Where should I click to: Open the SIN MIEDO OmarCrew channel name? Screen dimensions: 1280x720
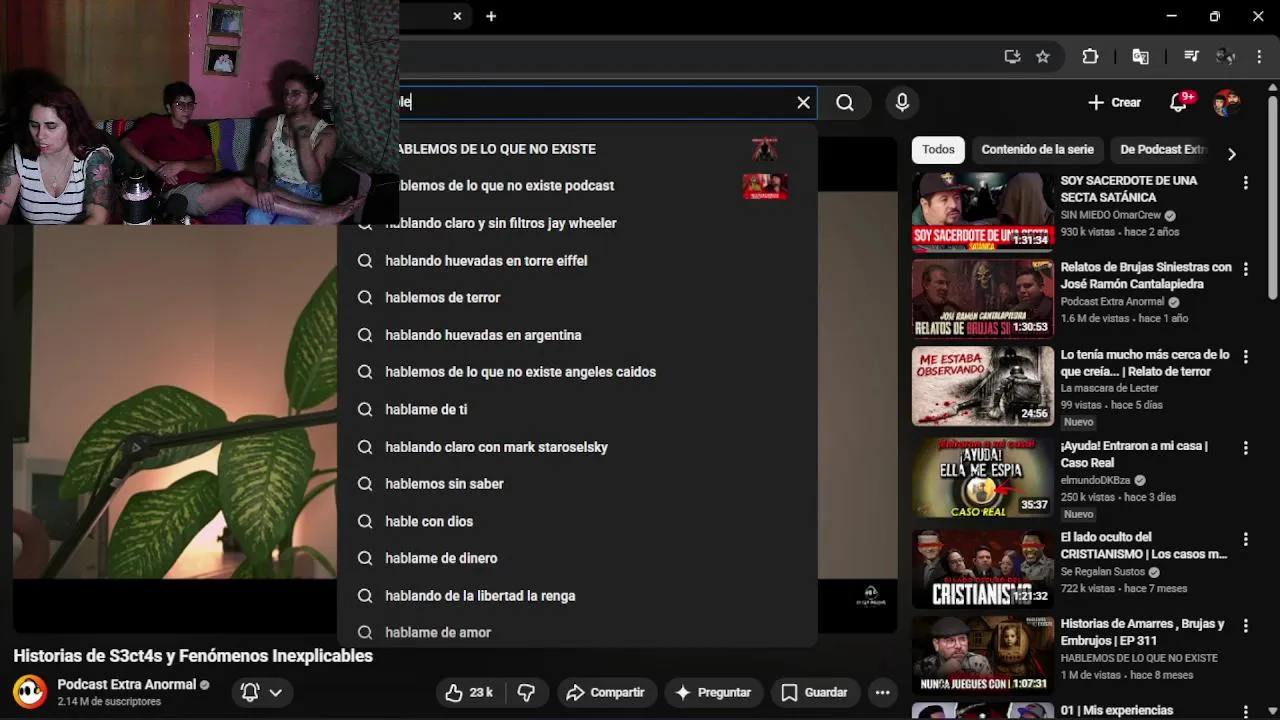[1111, 215]
